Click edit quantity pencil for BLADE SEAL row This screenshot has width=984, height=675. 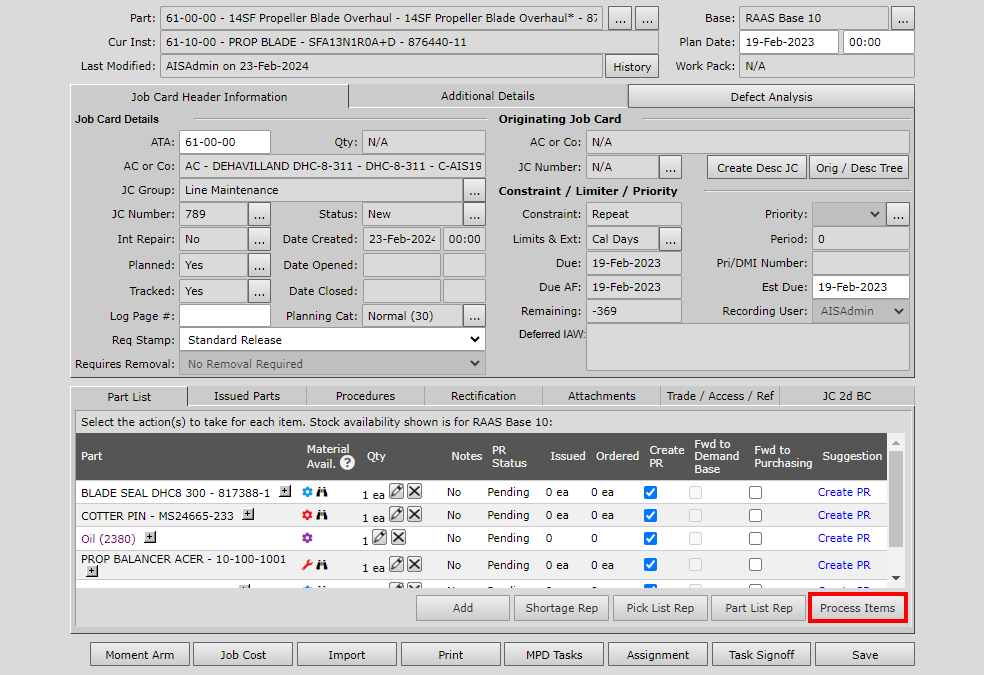(x=396, y=491)
